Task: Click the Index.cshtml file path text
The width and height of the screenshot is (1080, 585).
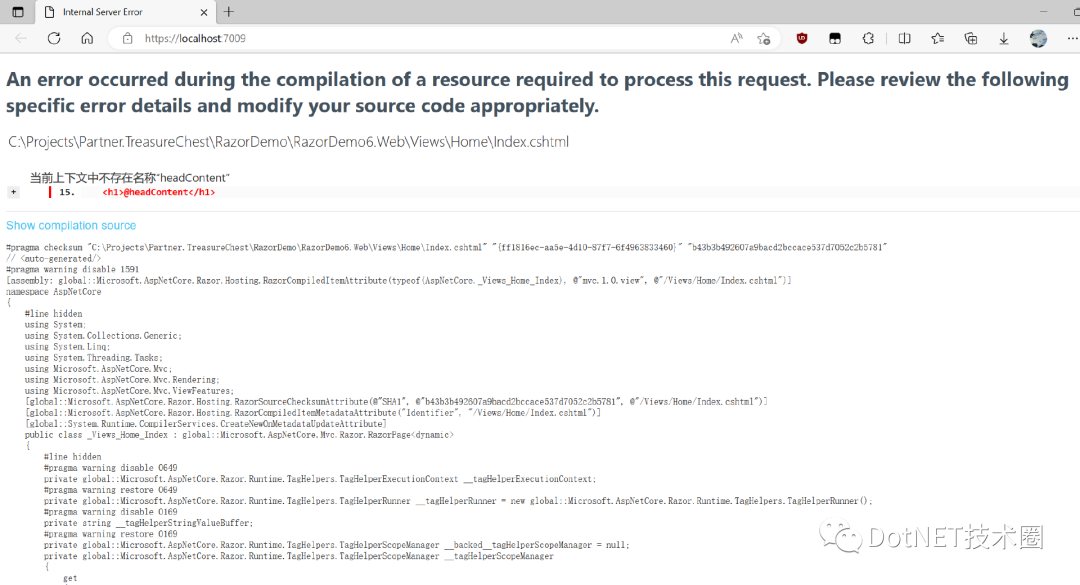Action: click(x=289, y=142)
